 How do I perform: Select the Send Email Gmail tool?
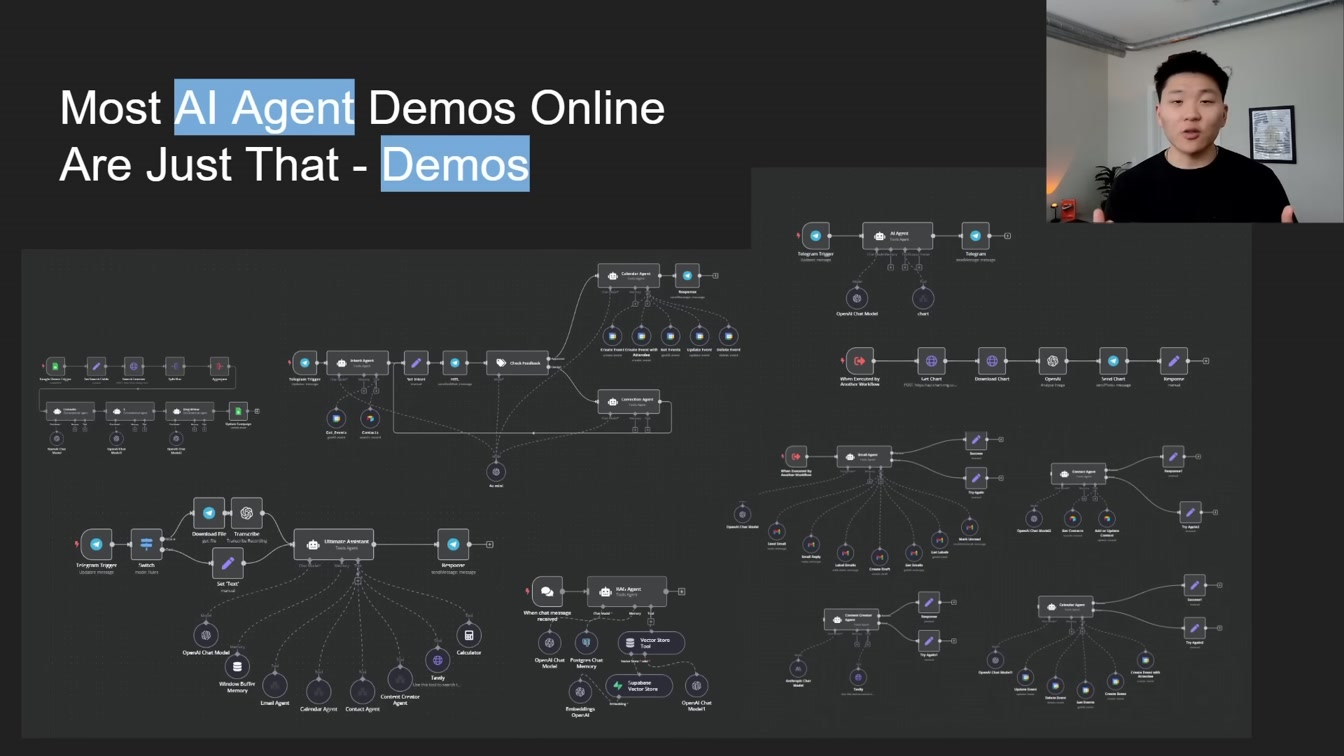pos(777,532)
